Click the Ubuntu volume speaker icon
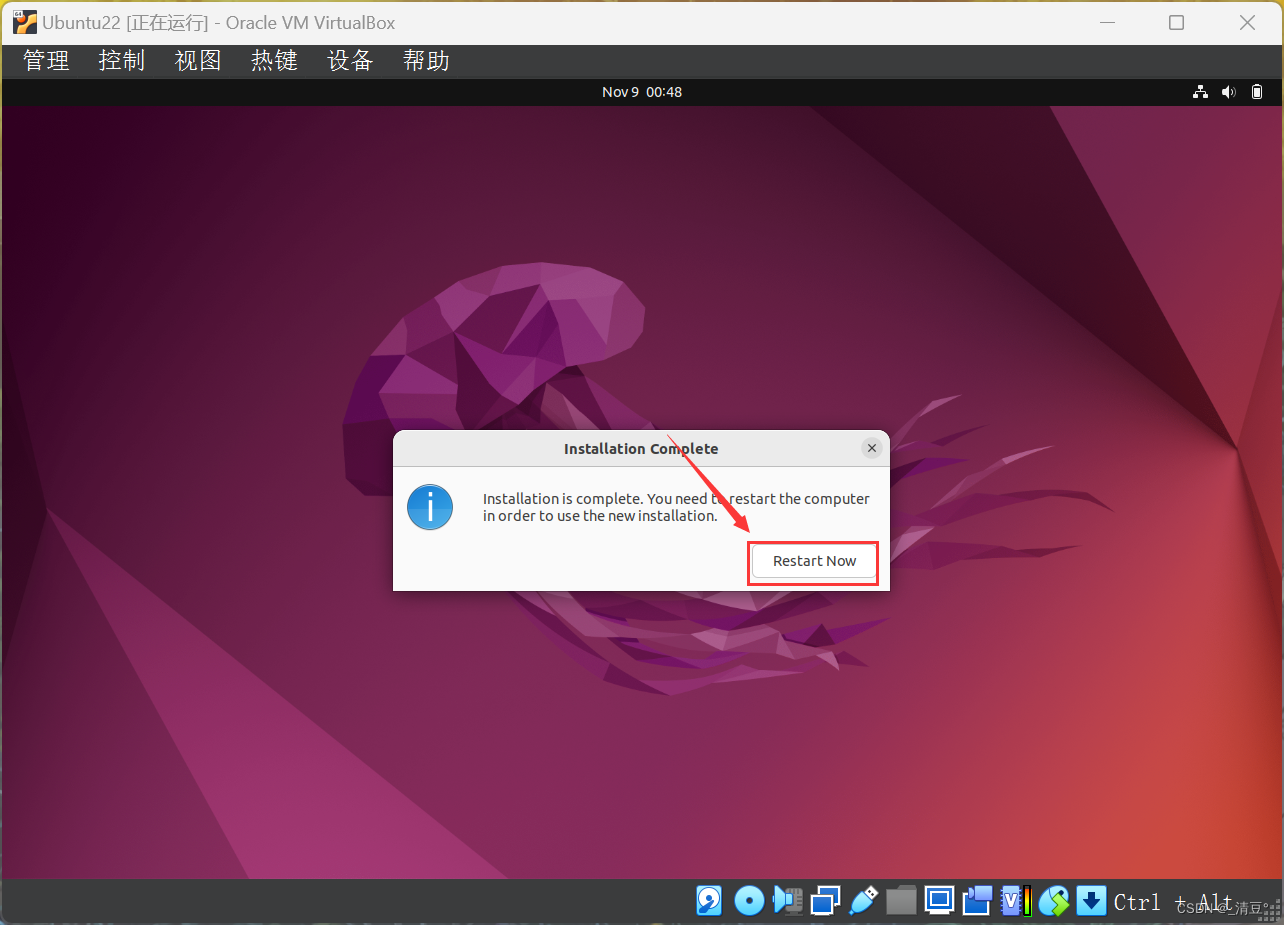Viewport: 1284px width, 925px height. point(1229,92)
